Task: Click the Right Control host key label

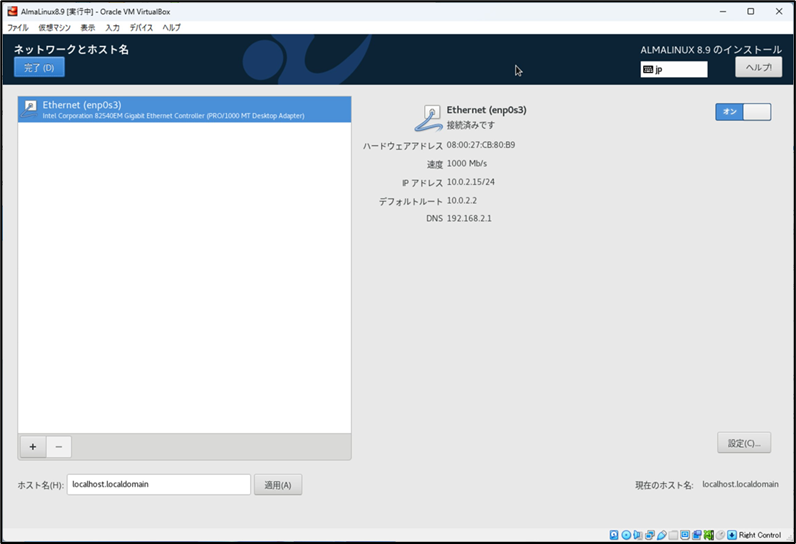Action: (x=759, y=535)
